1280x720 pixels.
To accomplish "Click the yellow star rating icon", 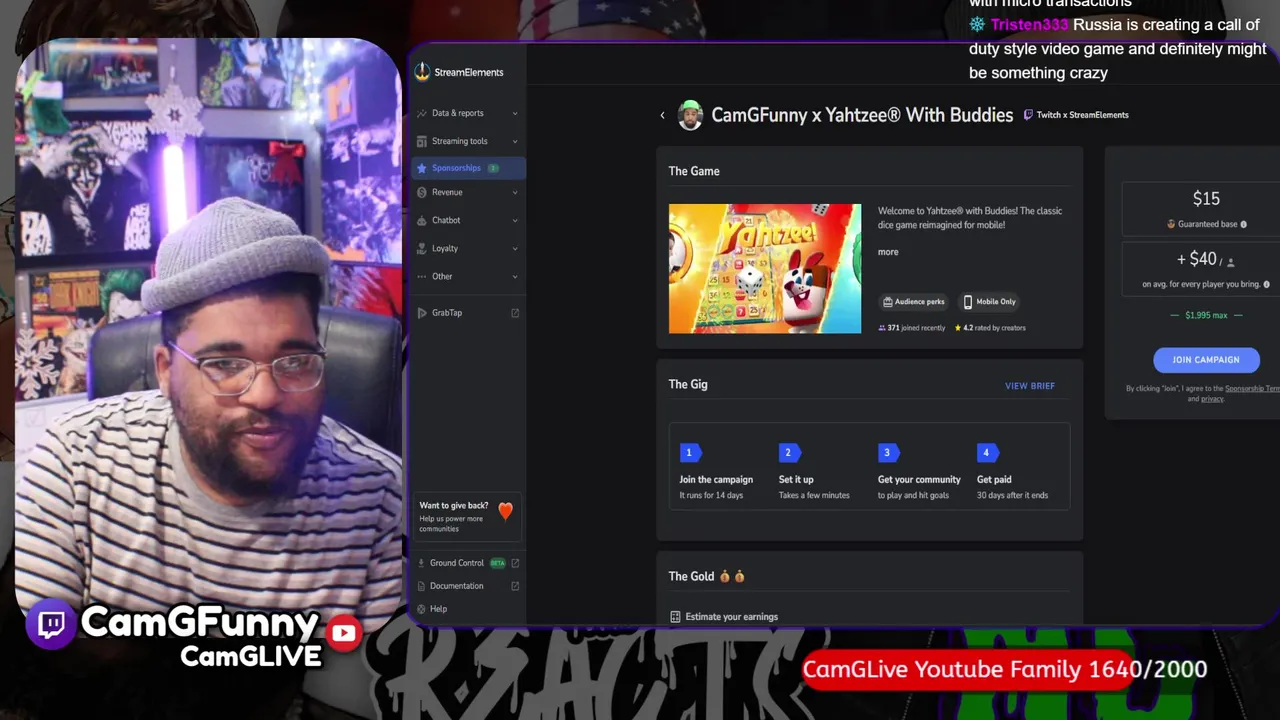I will (x=957, y=328).
